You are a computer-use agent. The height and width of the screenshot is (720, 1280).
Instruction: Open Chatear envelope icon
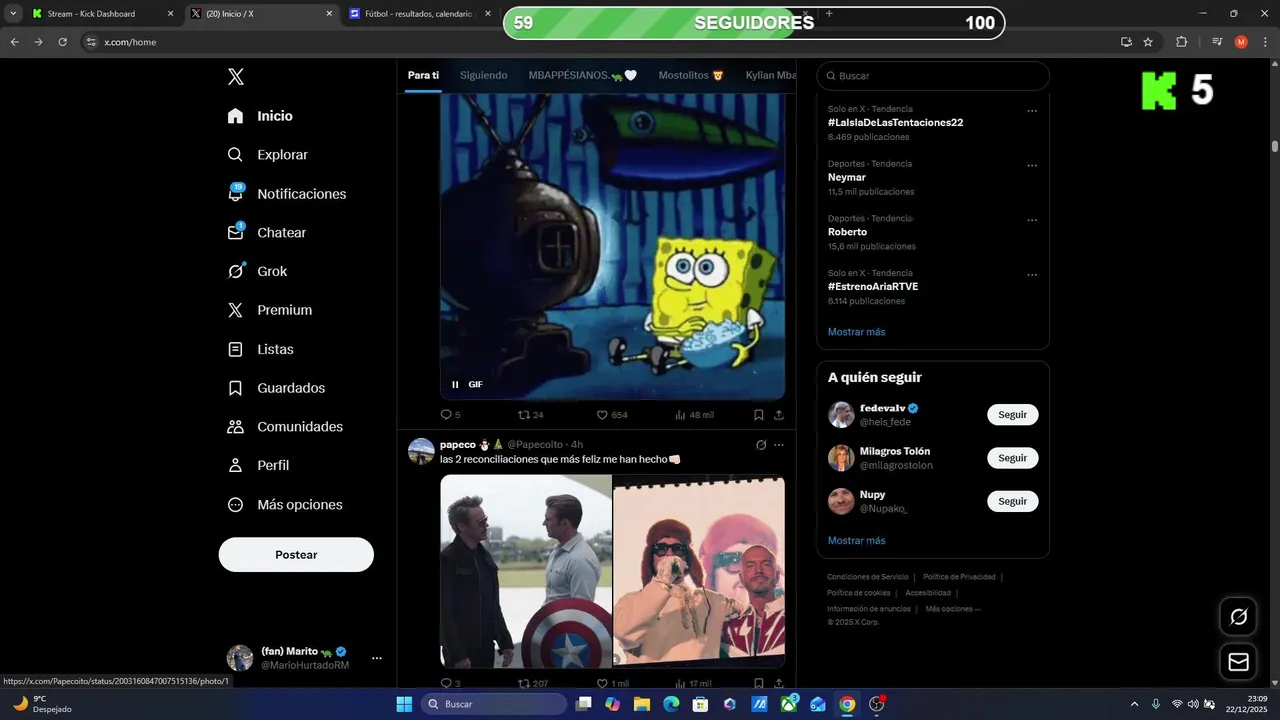click(x=235, y=232)
